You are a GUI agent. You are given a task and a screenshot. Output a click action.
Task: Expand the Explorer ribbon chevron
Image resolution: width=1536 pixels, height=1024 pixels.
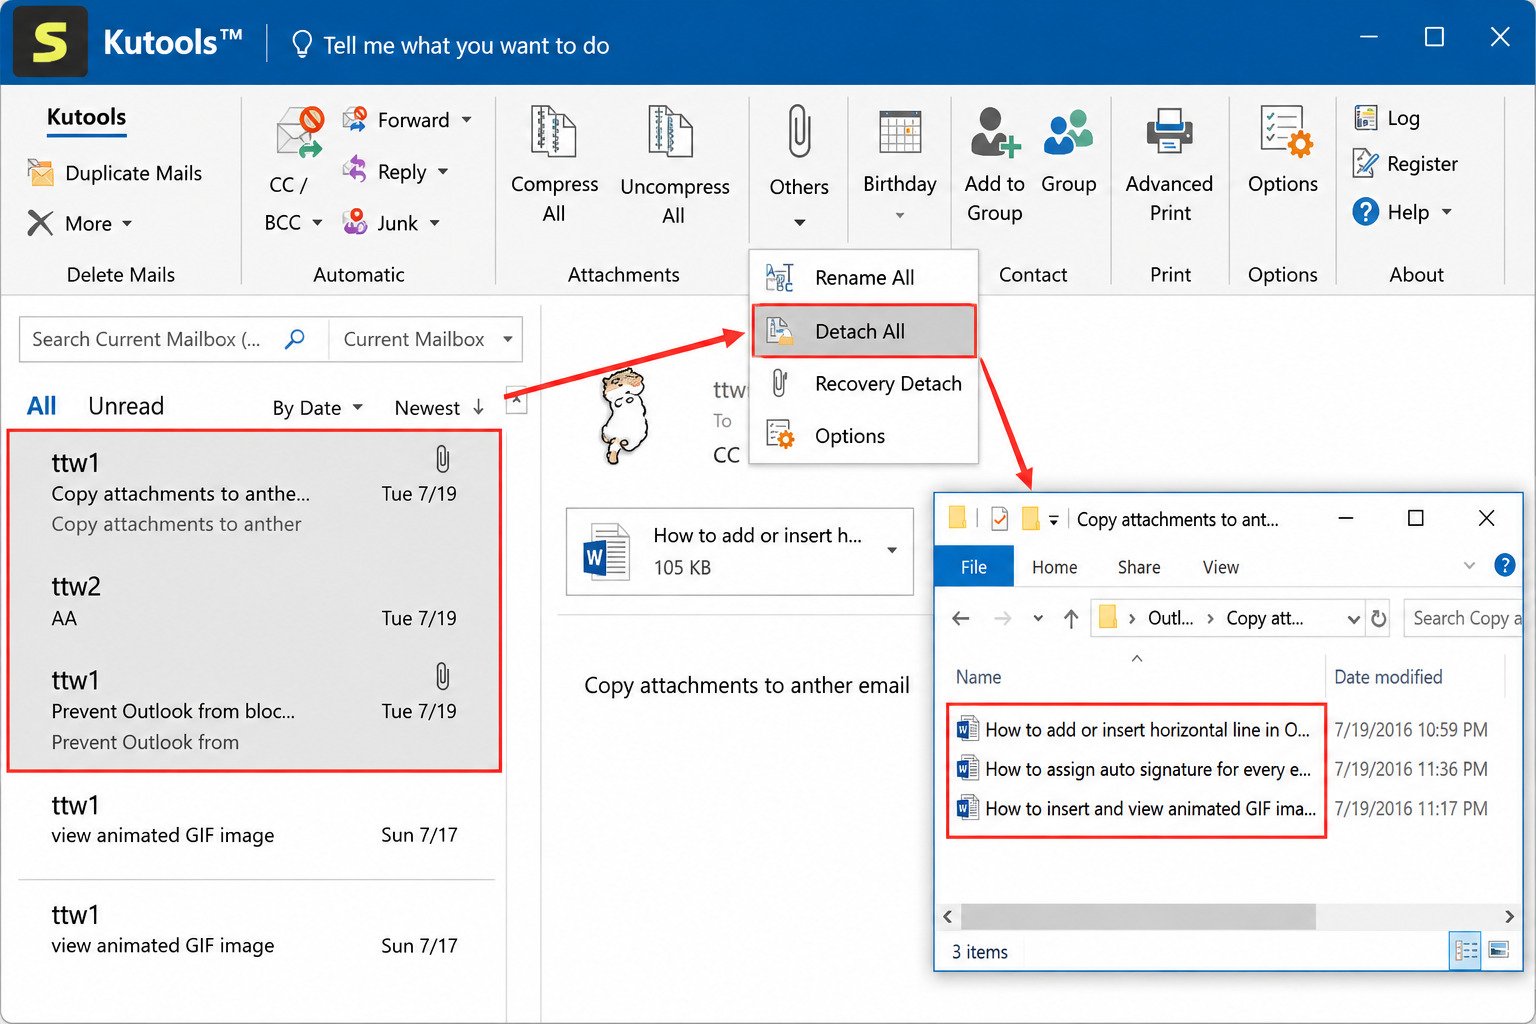1469,566
